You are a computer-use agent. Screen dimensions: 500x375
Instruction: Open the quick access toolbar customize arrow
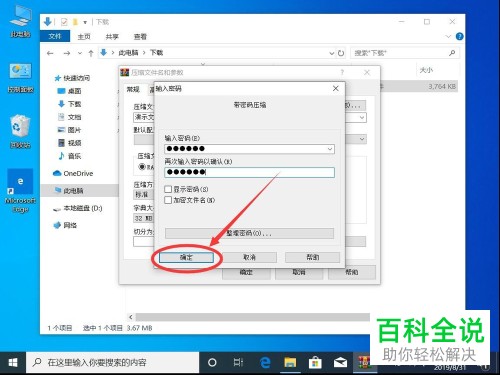tap(85, 22)
